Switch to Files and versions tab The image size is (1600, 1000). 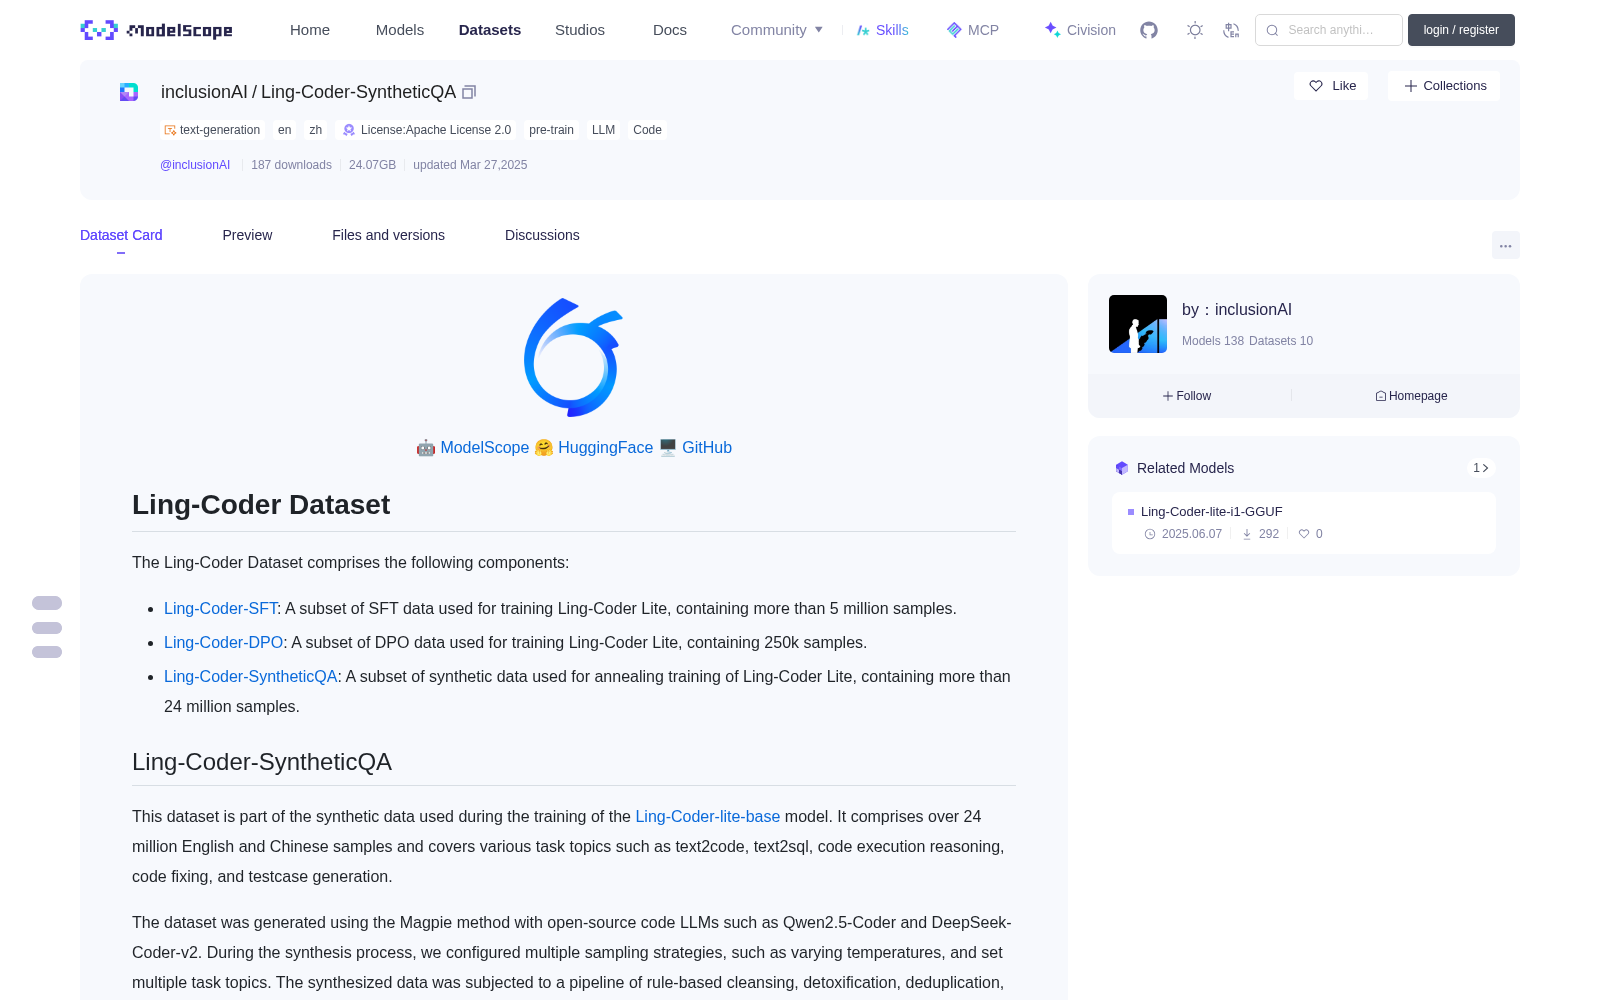pos(388,235)
